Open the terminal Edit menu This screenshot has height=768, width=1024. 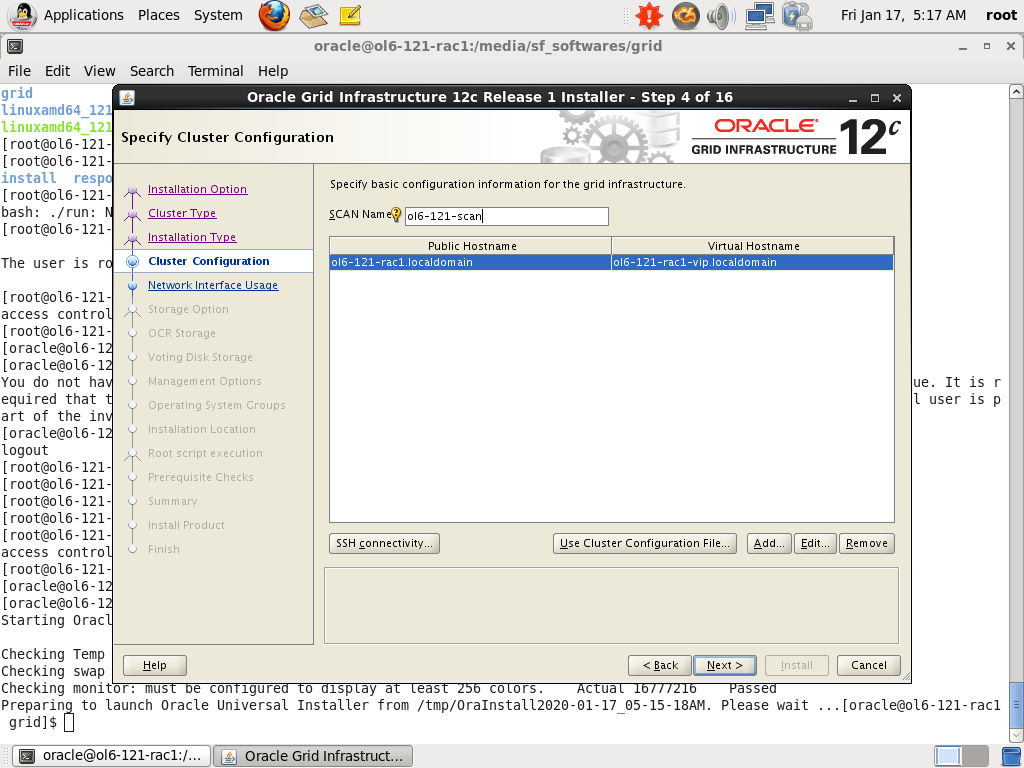tap(57, 71)
